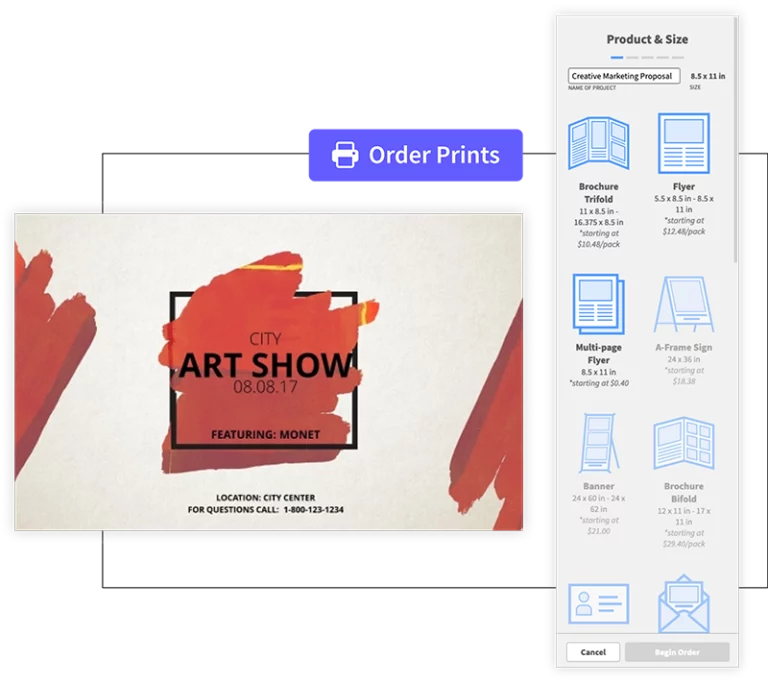Viewport: 768px width, 683px height.
Task: Open the Art Show flyer design preview
Action: coord(268,372)
